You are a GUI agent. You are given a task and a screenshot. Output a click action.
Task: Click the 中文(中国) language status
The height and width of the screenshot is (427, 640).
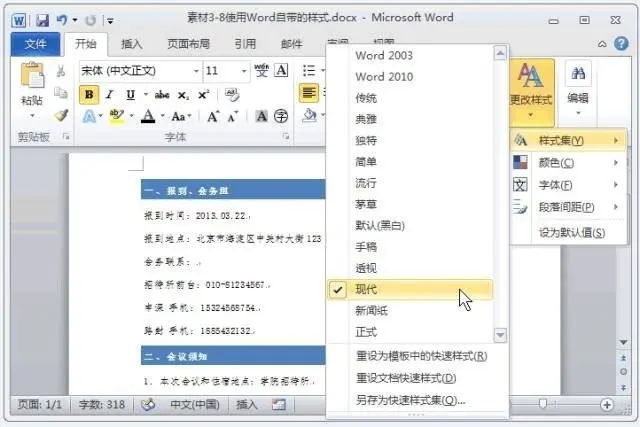(x=195, y=405)
